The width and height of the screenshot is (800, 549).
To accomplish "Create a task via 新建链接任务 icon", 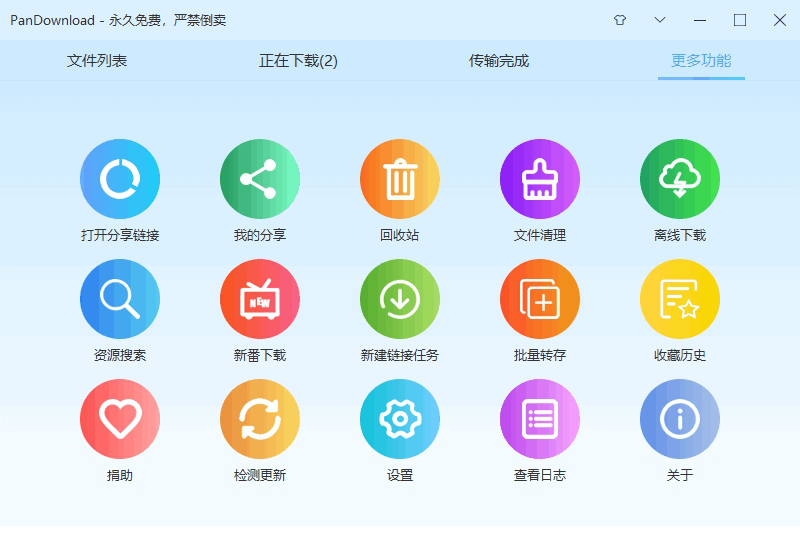I will (400, 299).
